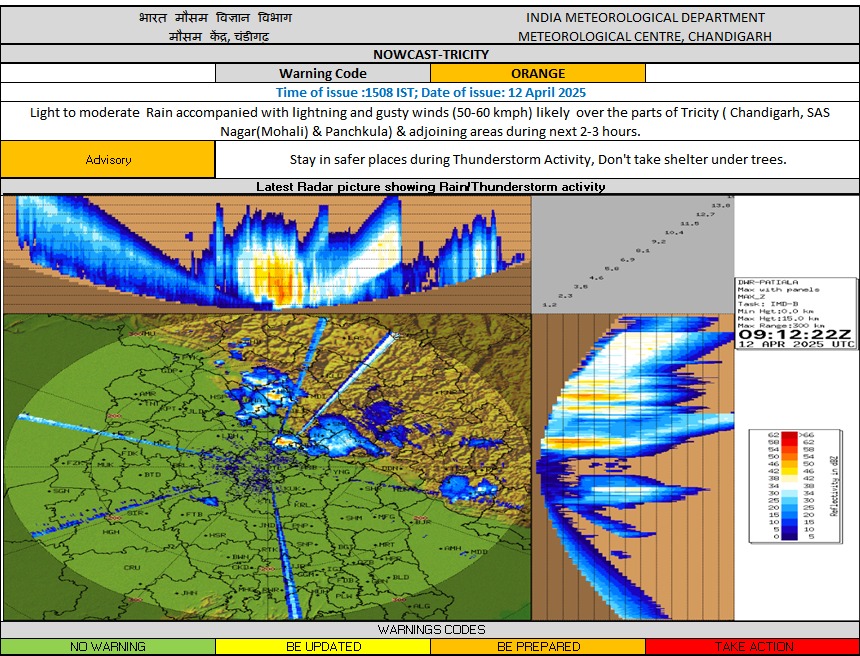Click the RTK station label on map
Viewport: 860px width, 656px height.
point(269,549)
